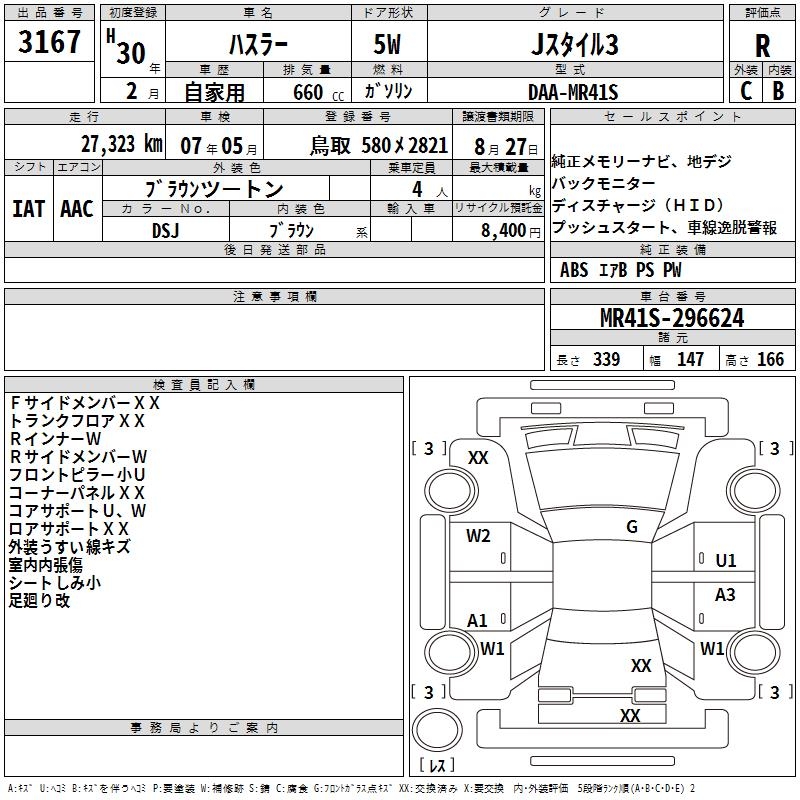Click sales point 純正メモリーナビ、地デジ
Screen dimensions: 800x800
(x=641, y=161)
